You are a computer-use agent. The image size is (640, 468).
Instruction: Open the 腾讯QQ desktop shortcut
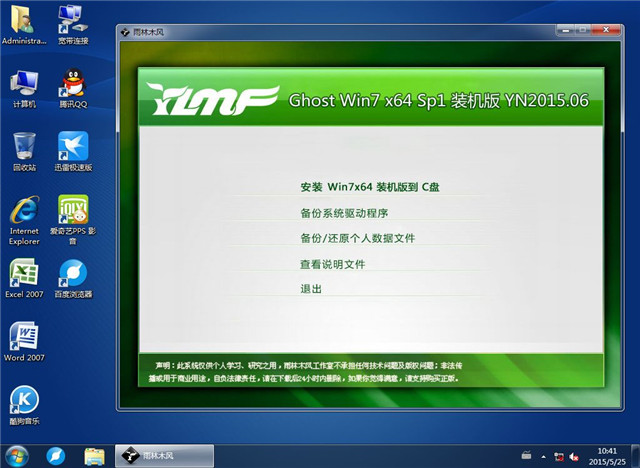coord(72,84)
